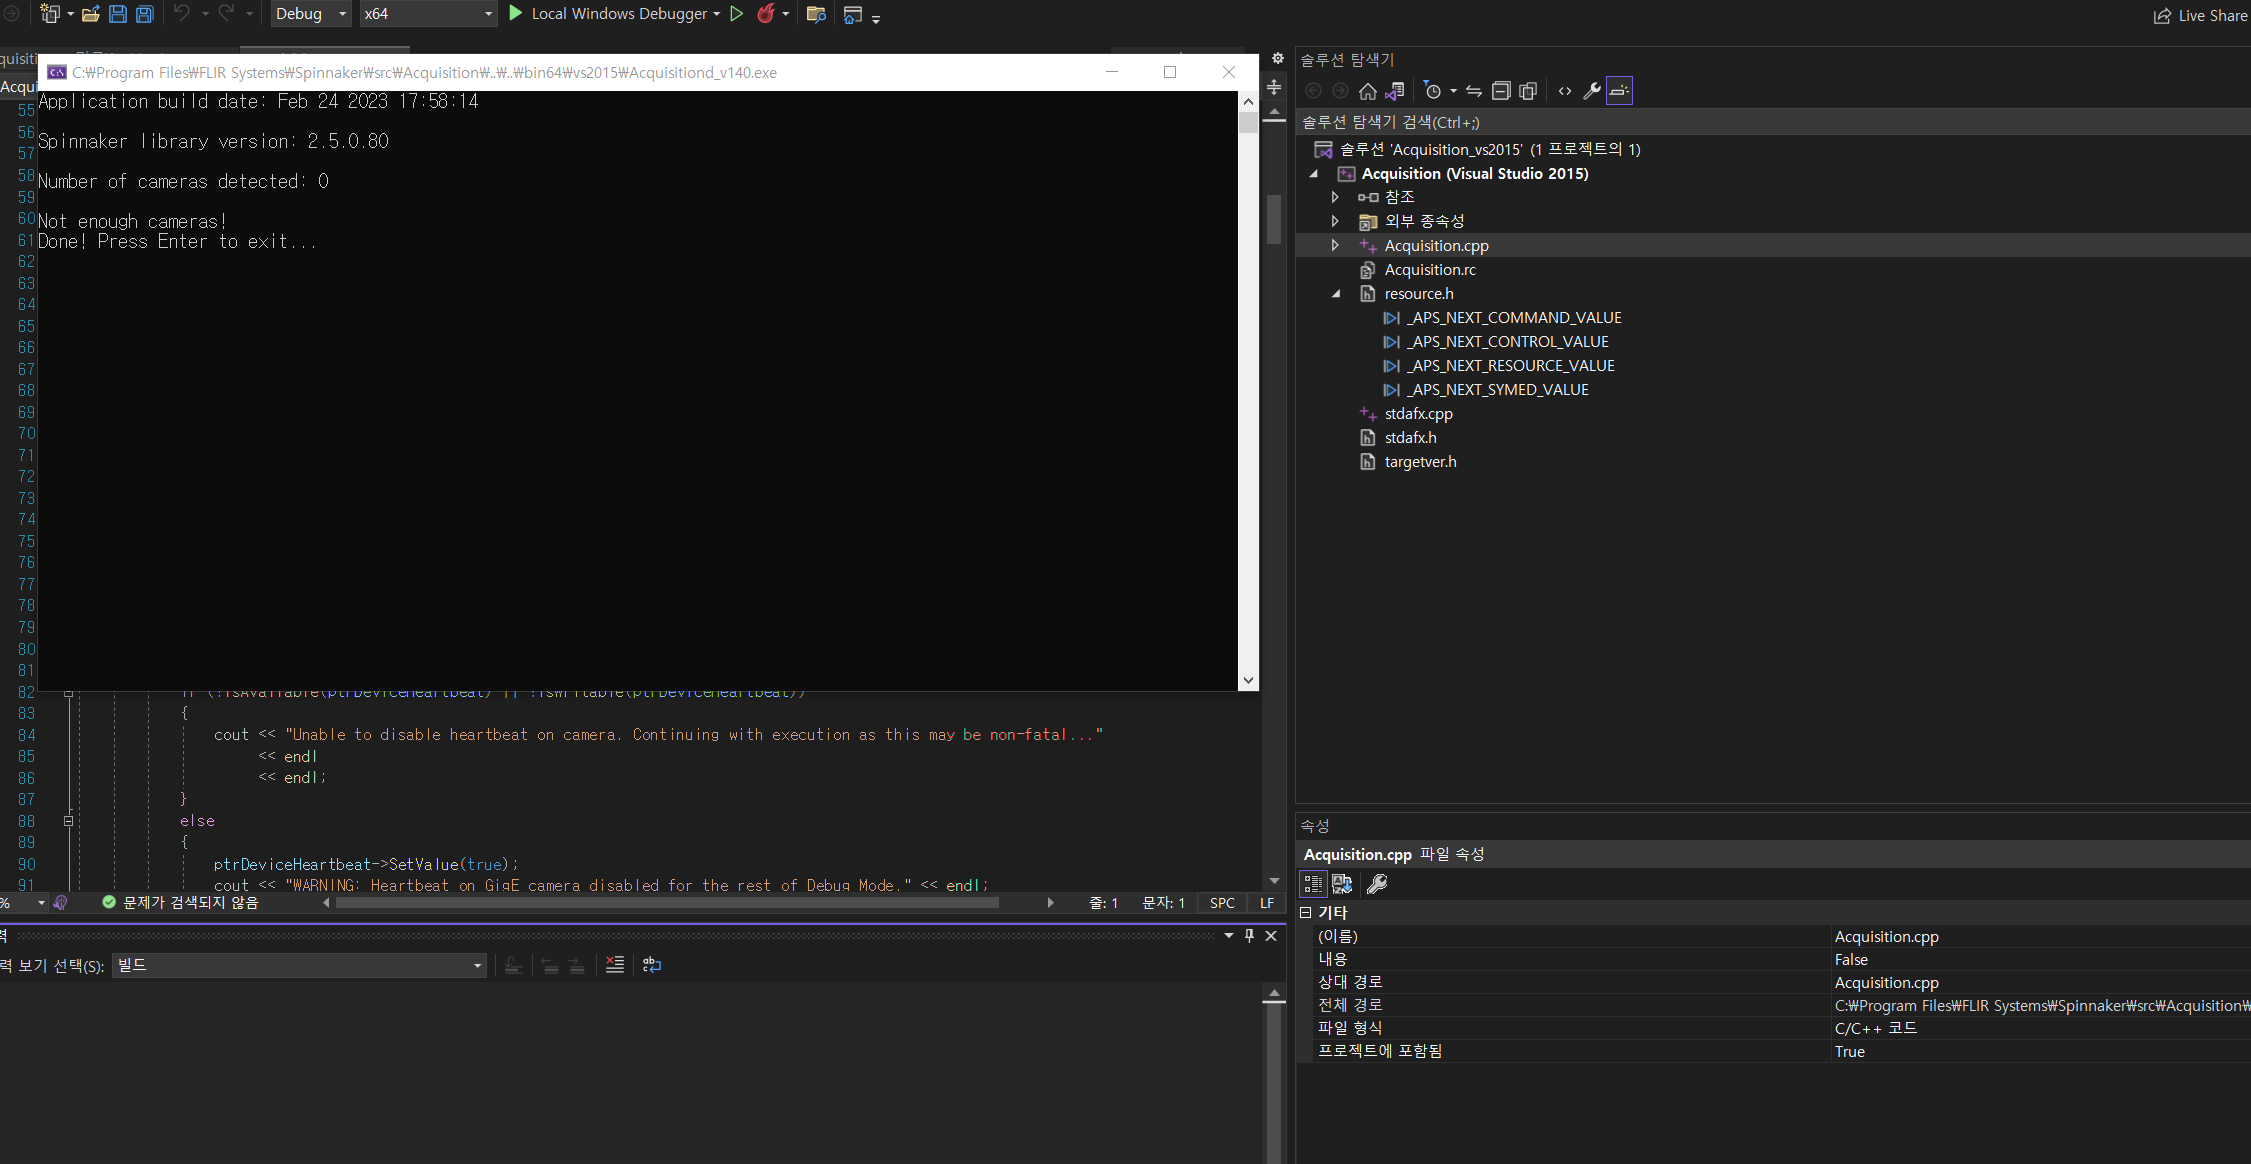Click the code-cleanup brush icon in the editor status bar
This screenshot has width=2251, height=1164.
(61, 902)
